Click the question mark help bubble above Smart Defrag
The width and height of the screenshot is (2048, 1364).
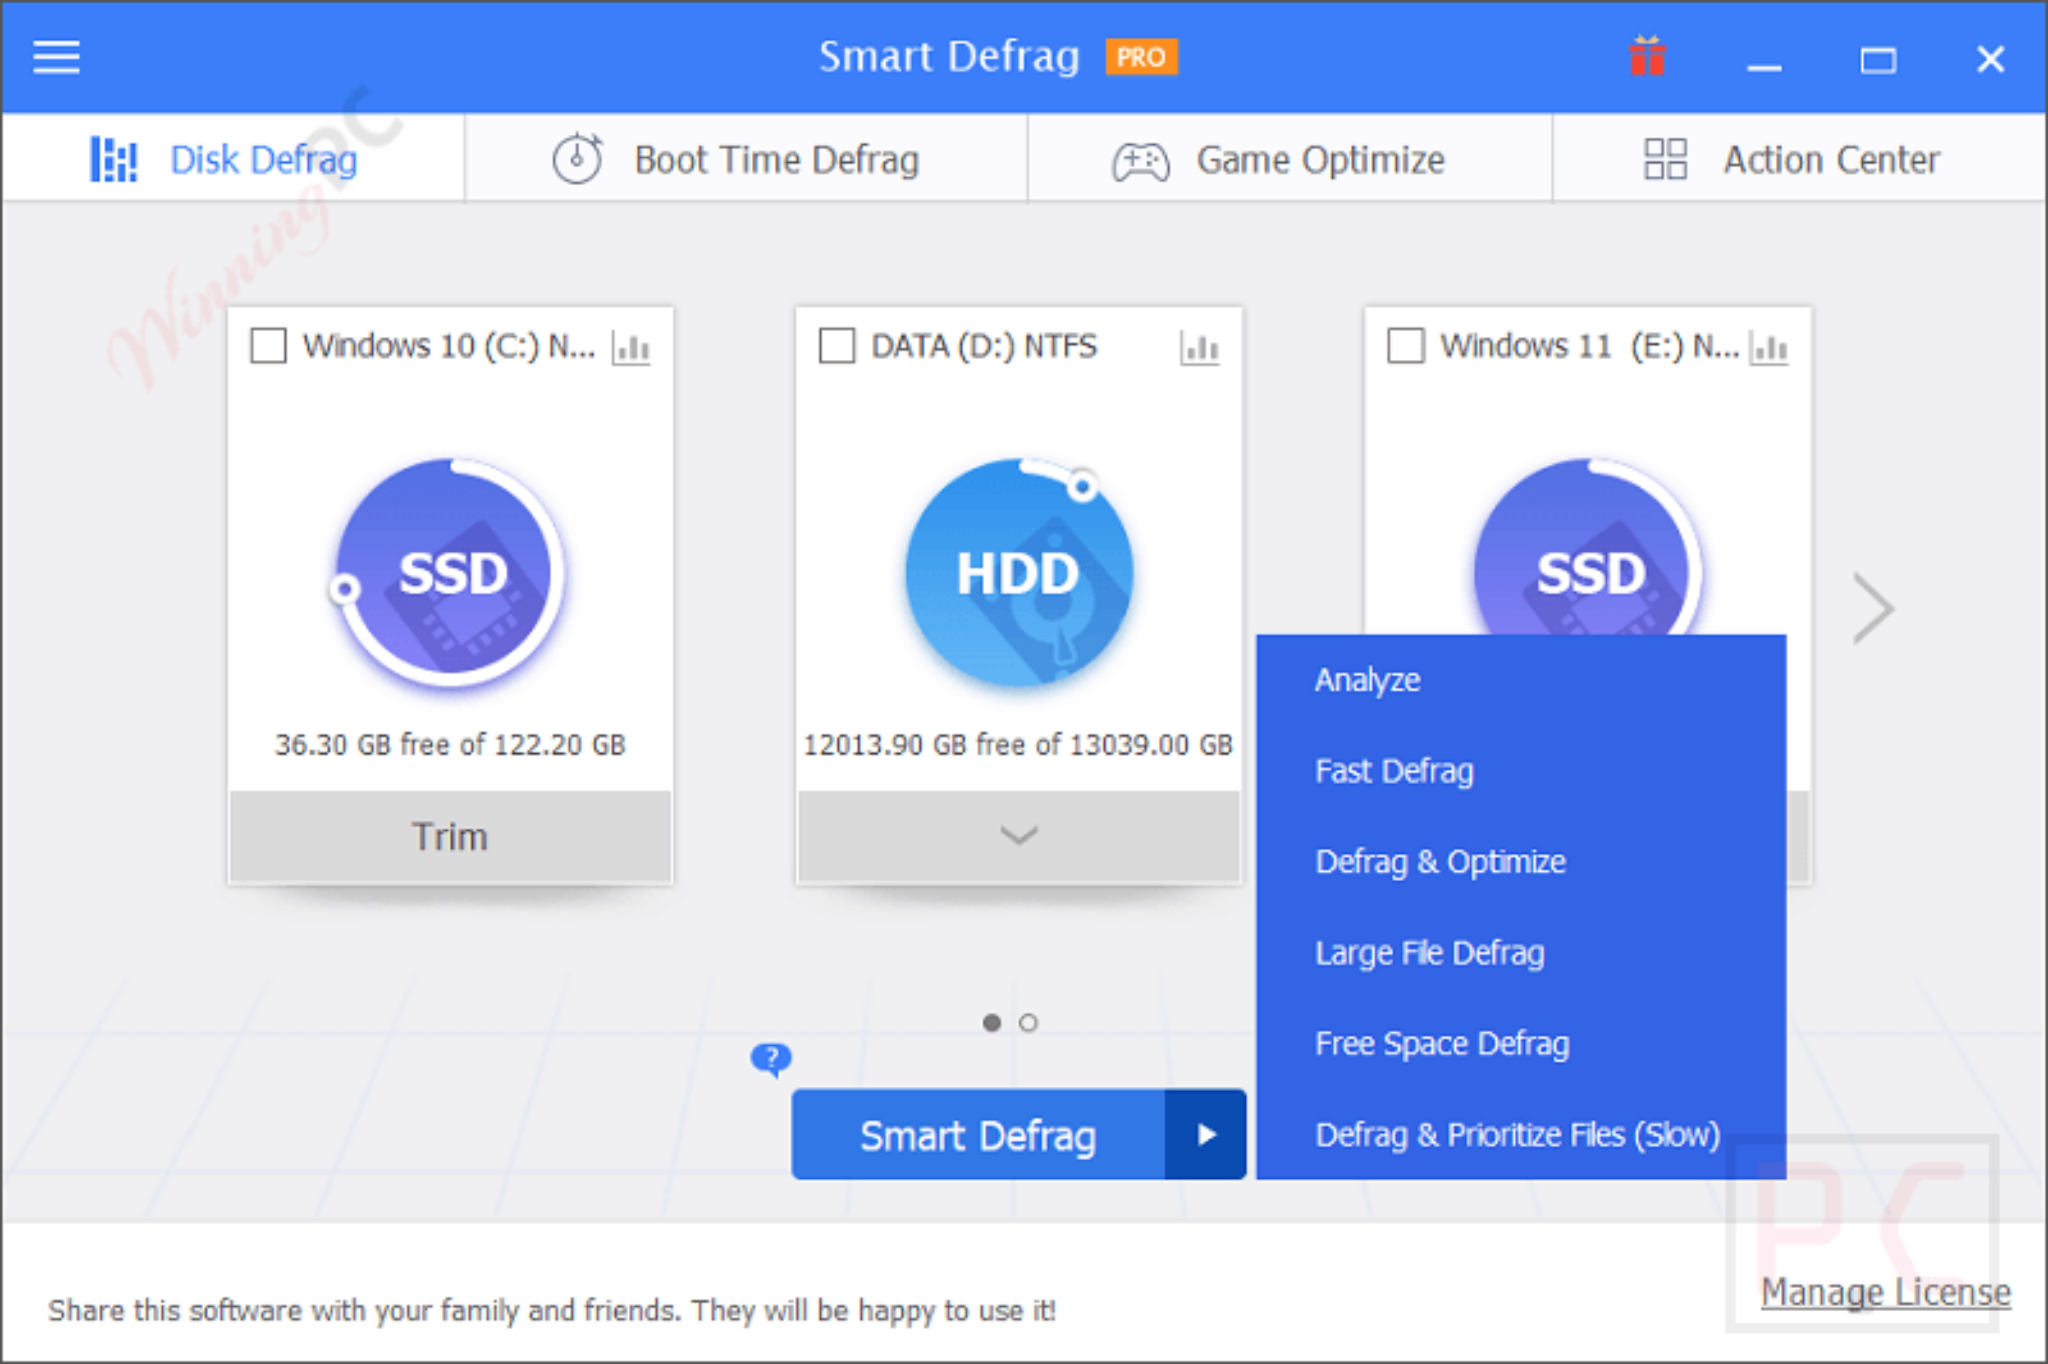[770, 1057]
